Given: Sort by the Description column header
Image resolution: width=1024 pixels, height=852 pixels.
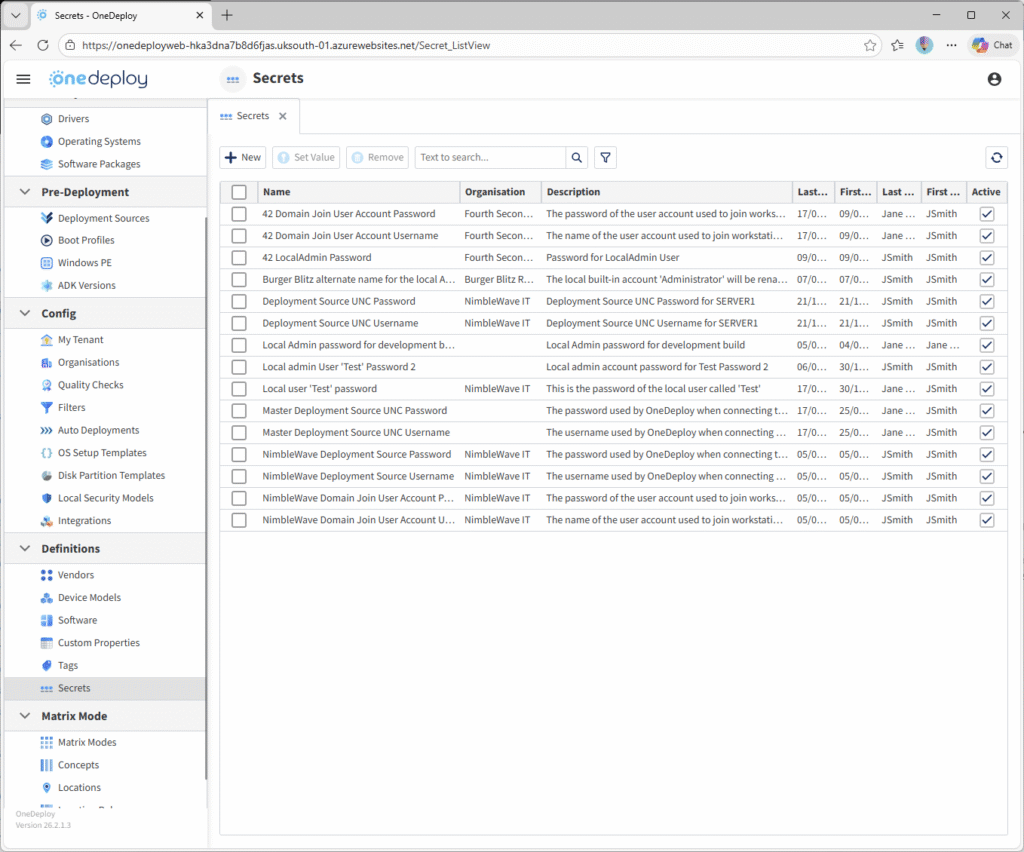Looking at the screenshot, I should click(x=667, y=192).
